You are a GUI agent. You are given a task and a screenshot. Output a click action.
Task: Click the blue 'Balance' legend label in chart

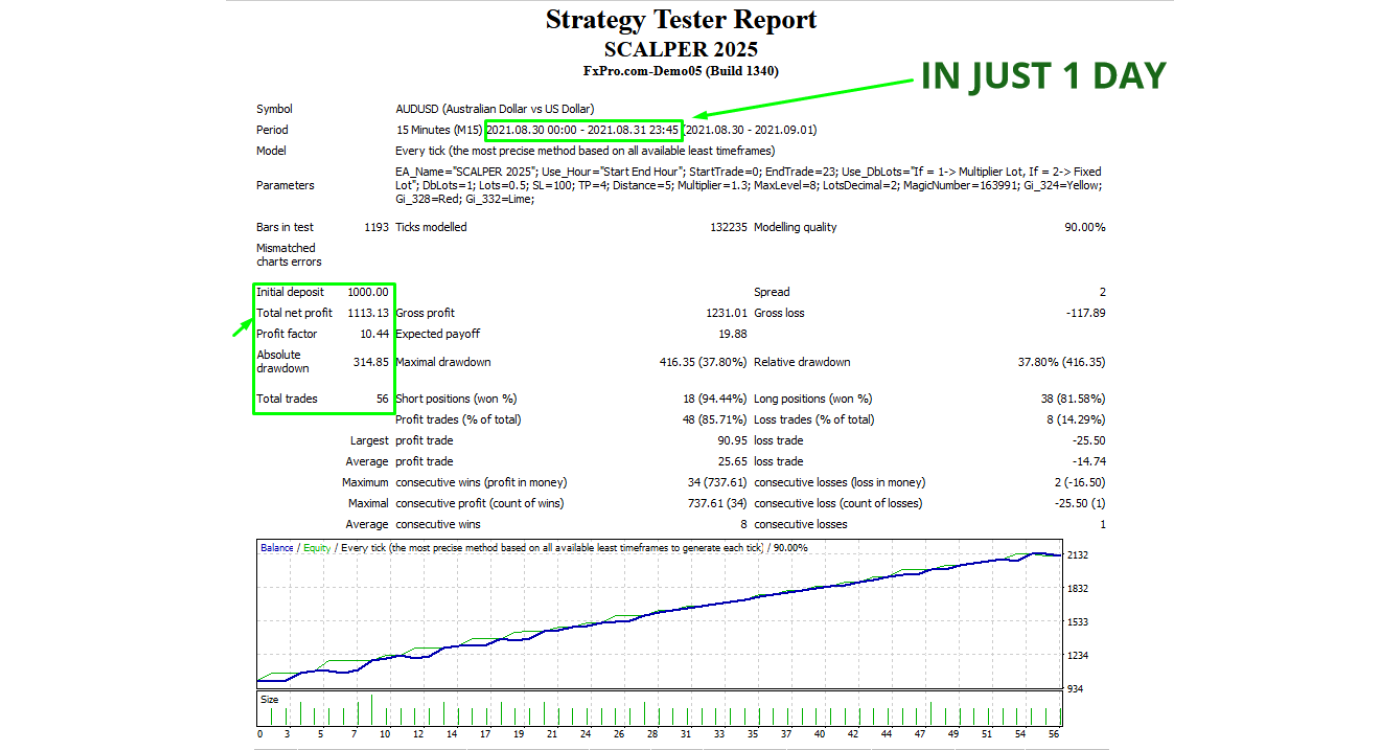point(277,548)
